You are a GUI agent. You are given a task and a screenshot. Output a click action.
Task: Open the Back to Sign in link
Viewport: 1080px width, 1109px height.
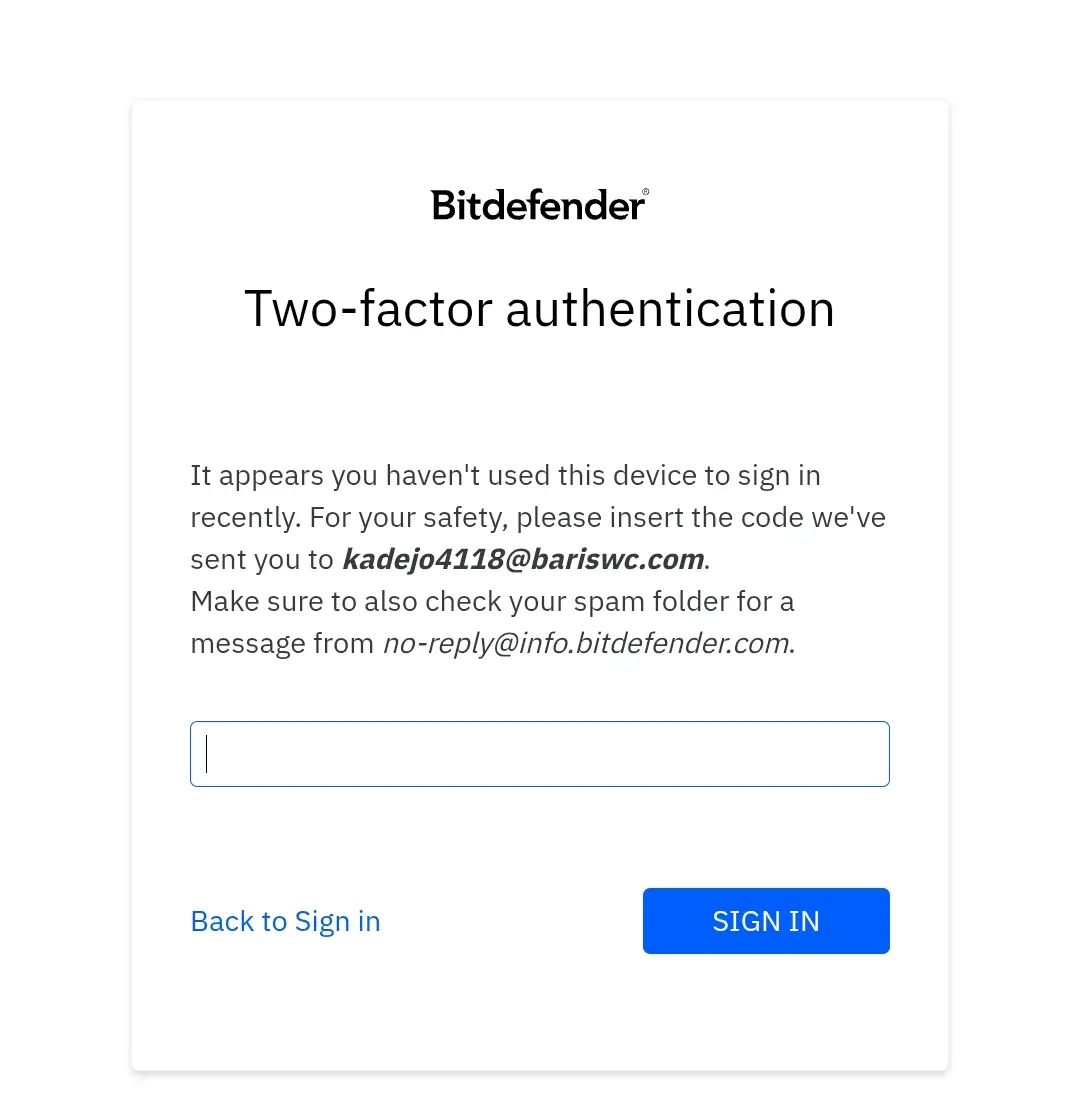pyautogui.click(x=286, y=922)
